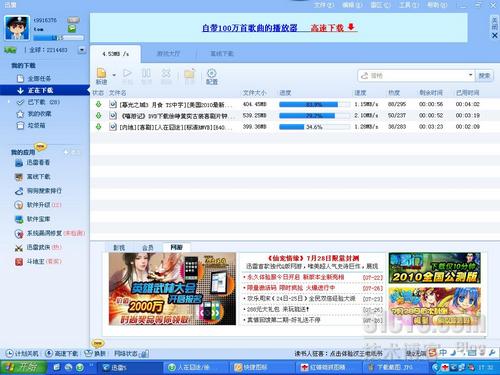Switch to 人在囧途 taskbar window
The width and height of the screenshot is (500, 375).
[196, 368]
